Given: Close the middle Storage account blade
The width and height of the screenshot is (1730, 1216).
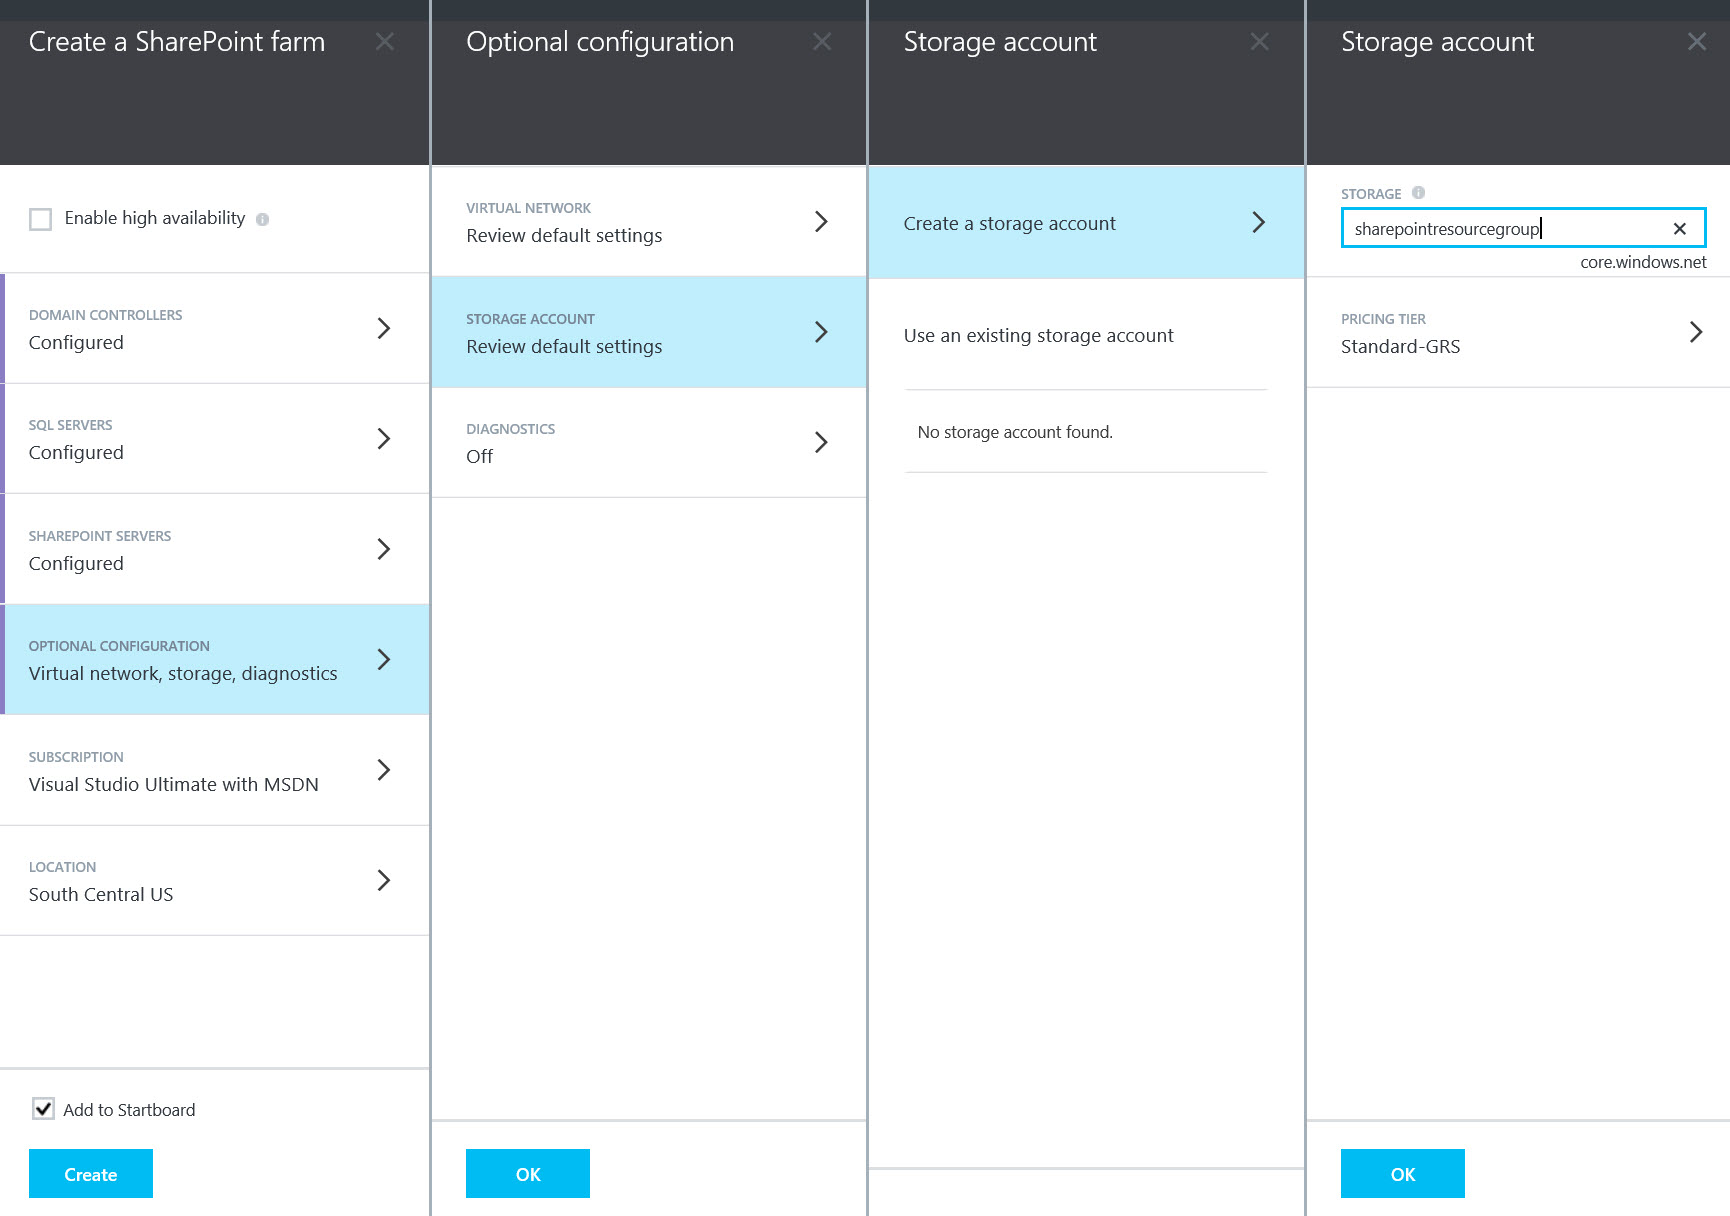Looking at the screenshot, I should coord(1260,42).
